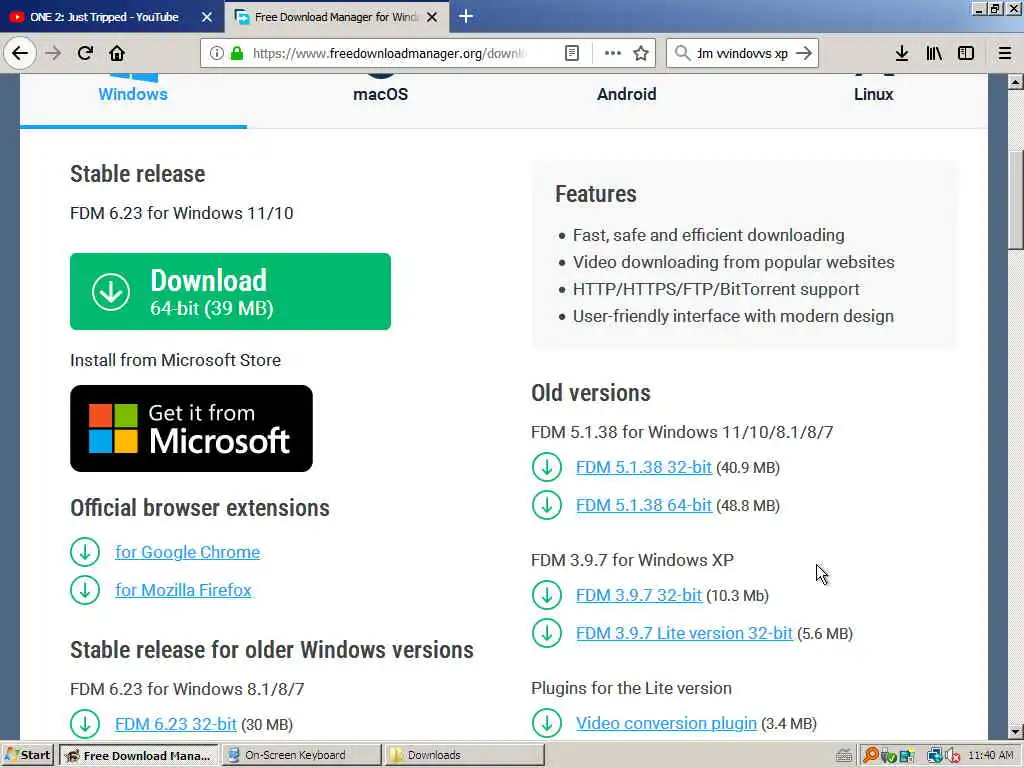Click the system tray clock showing 11:40 AM
This screenshot has height=768, width=1024.
point(991,755)
